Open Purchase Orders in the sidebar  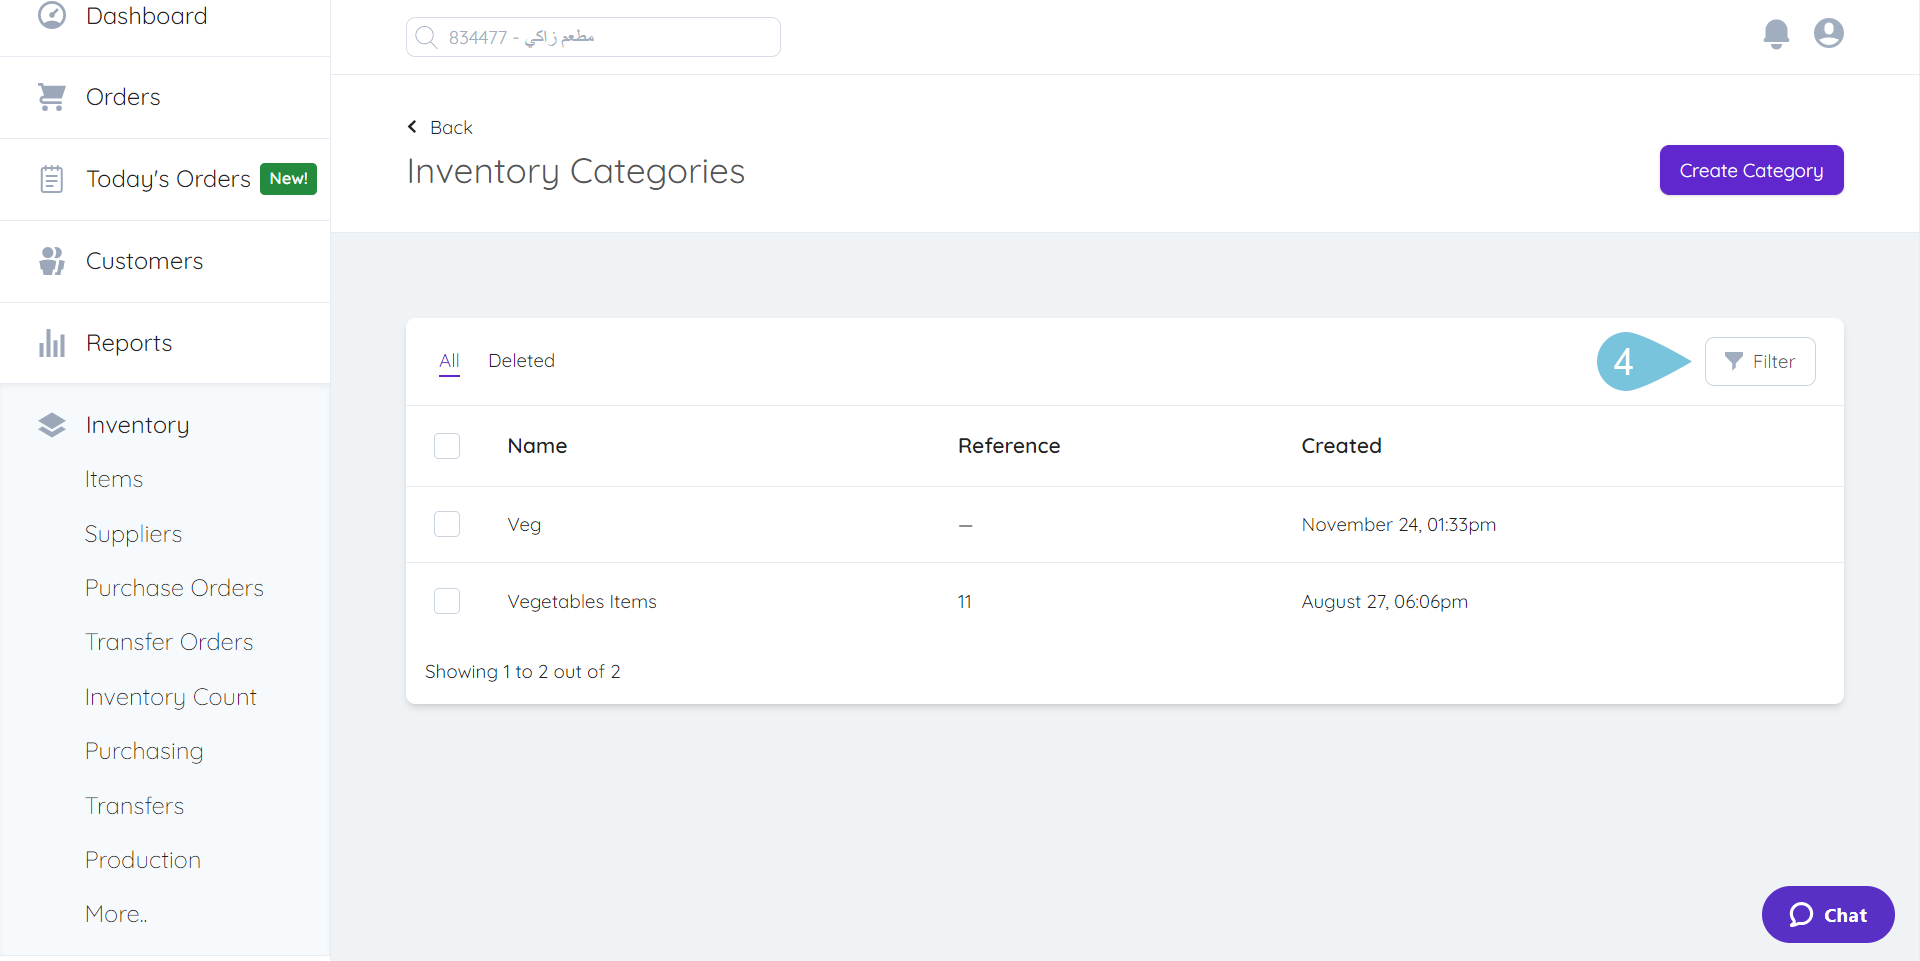(174, 588)
